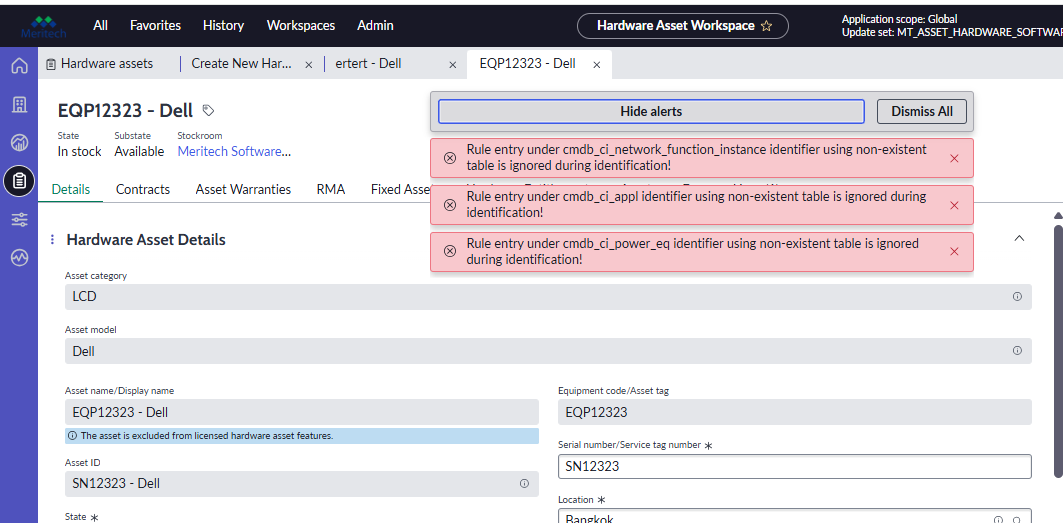Open the sliders settings icon in sidebar
Viewport: 1063px width, 523px height.
pos(20,220)
